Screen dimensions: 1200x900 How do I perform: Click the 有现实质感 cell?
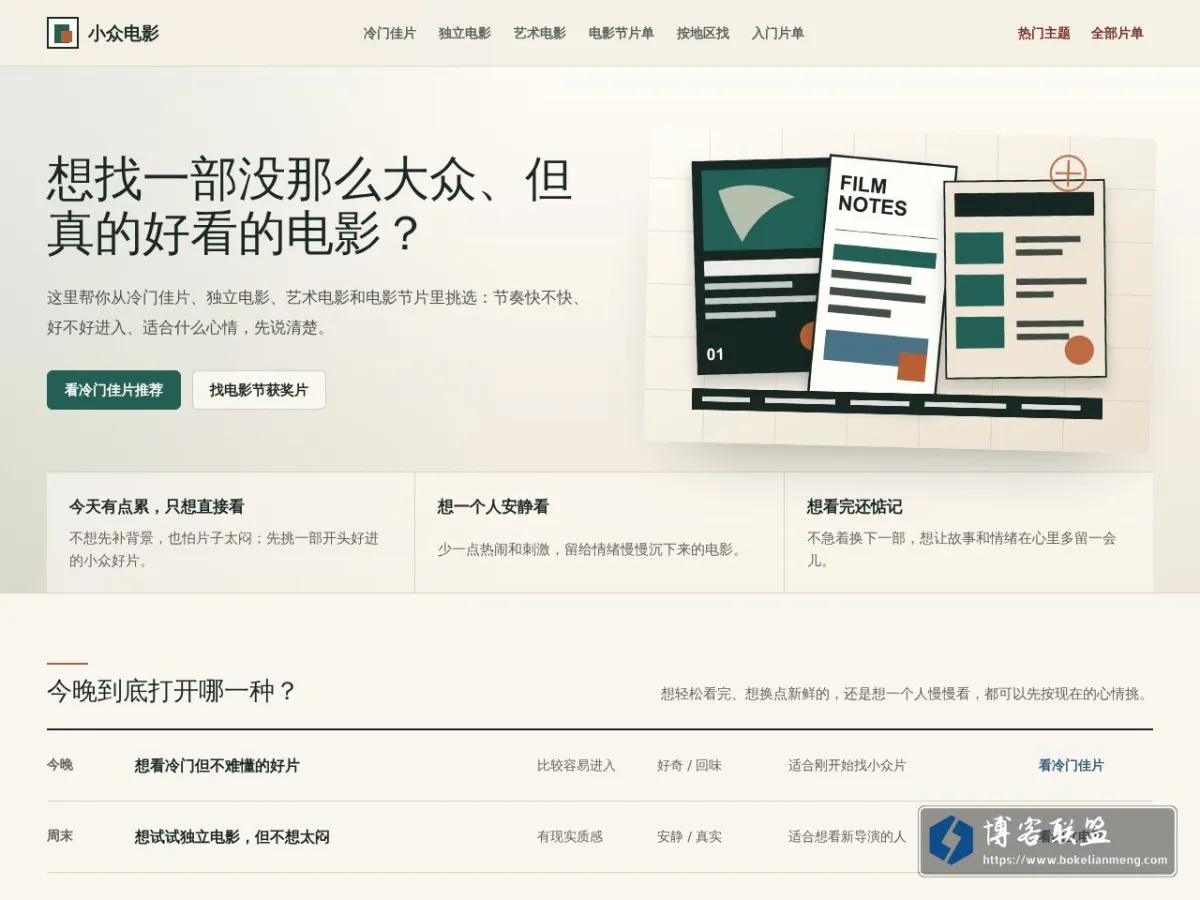pyautogui.click(x=570, y=837)
